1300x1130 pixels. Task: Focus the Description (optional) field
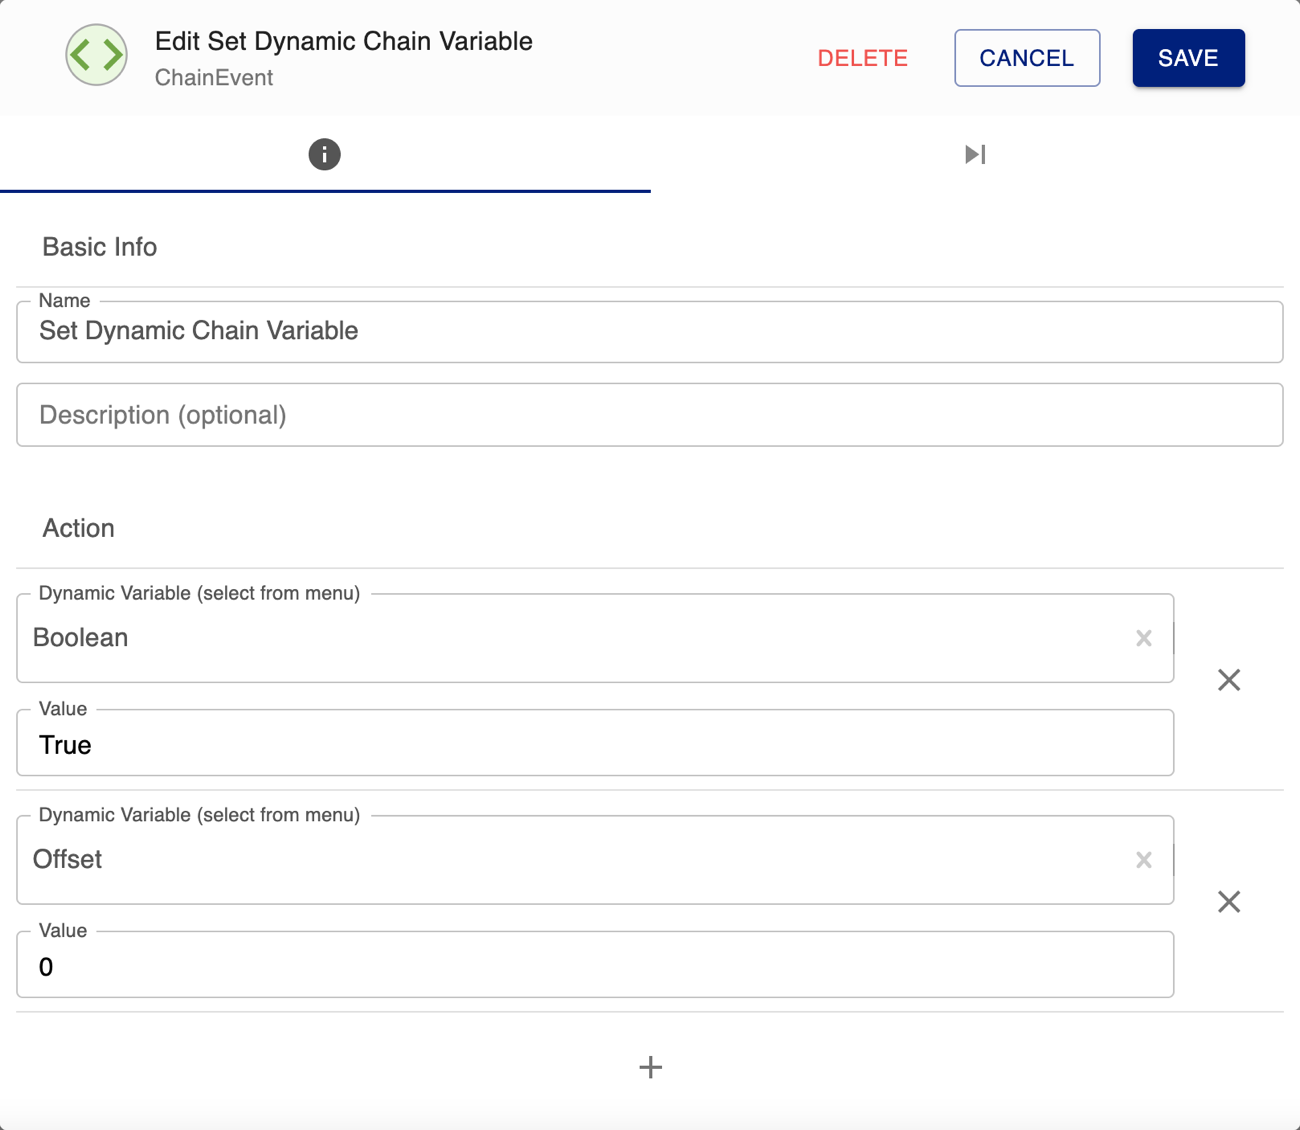coord(650,415)
